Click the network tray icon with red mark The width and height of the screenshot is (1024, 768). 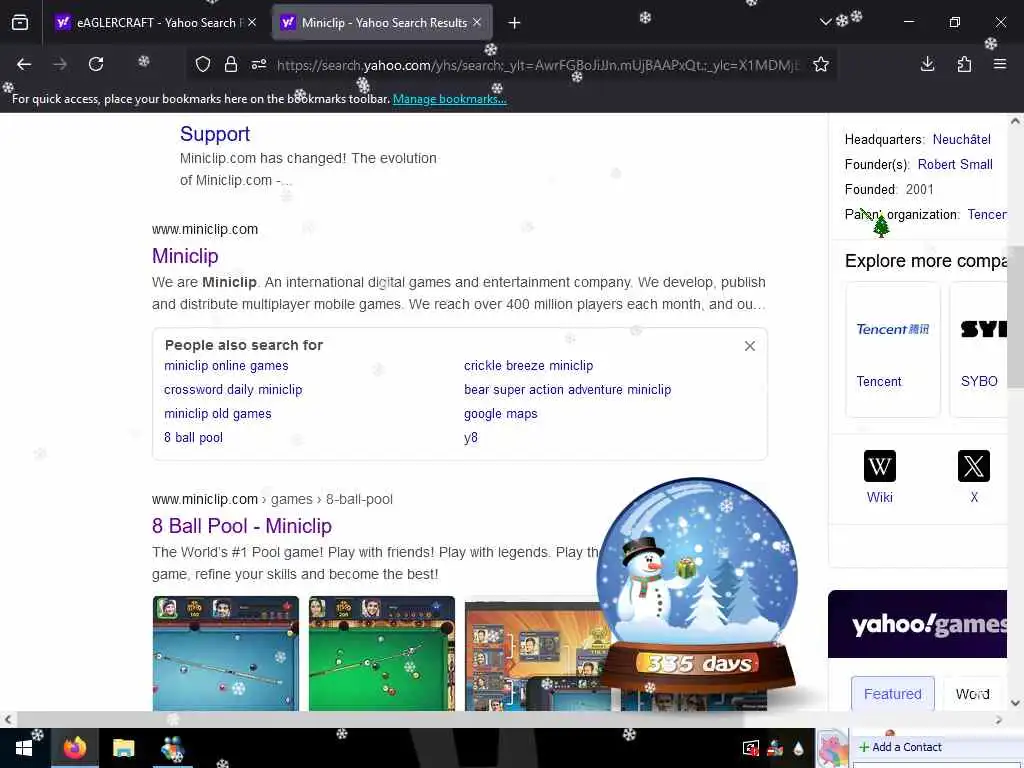point(775,748)
